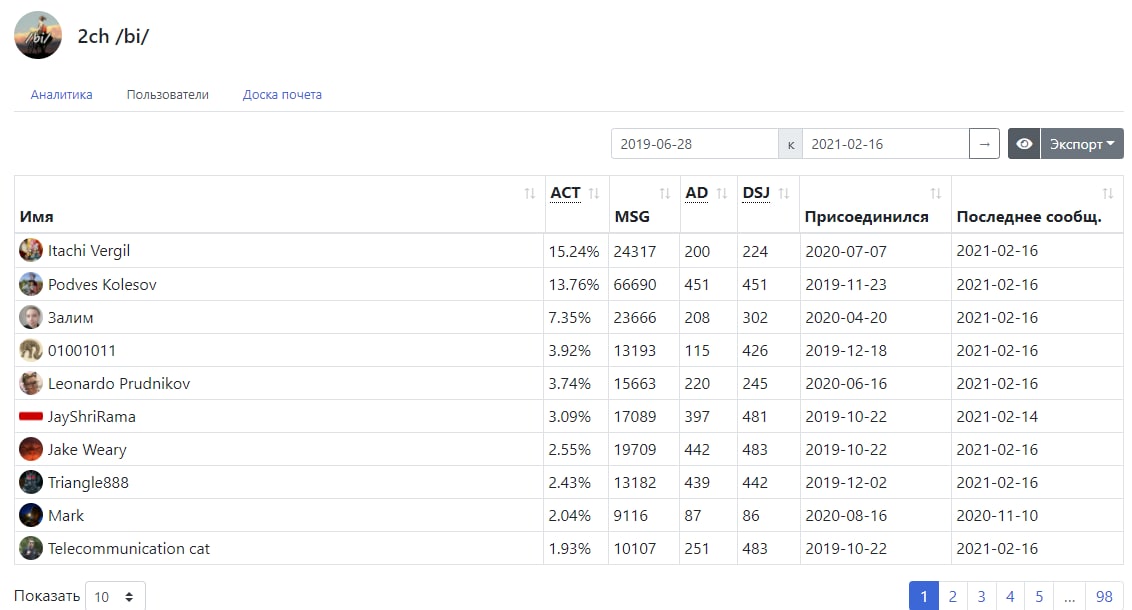Viewport: 1132px width, 610px height.
Task: Click join date 2019-12-18
Action: point(846,351)
